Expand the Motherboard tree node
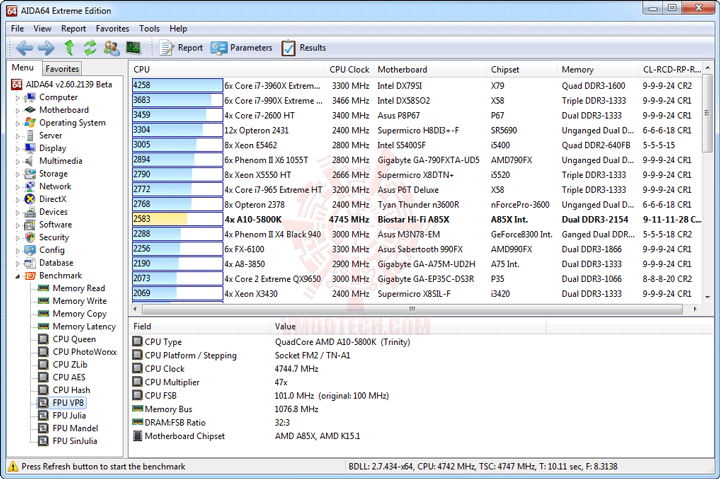Image resolution: width=720 pixels, height=479 pixels. click(x=18, y=110)
